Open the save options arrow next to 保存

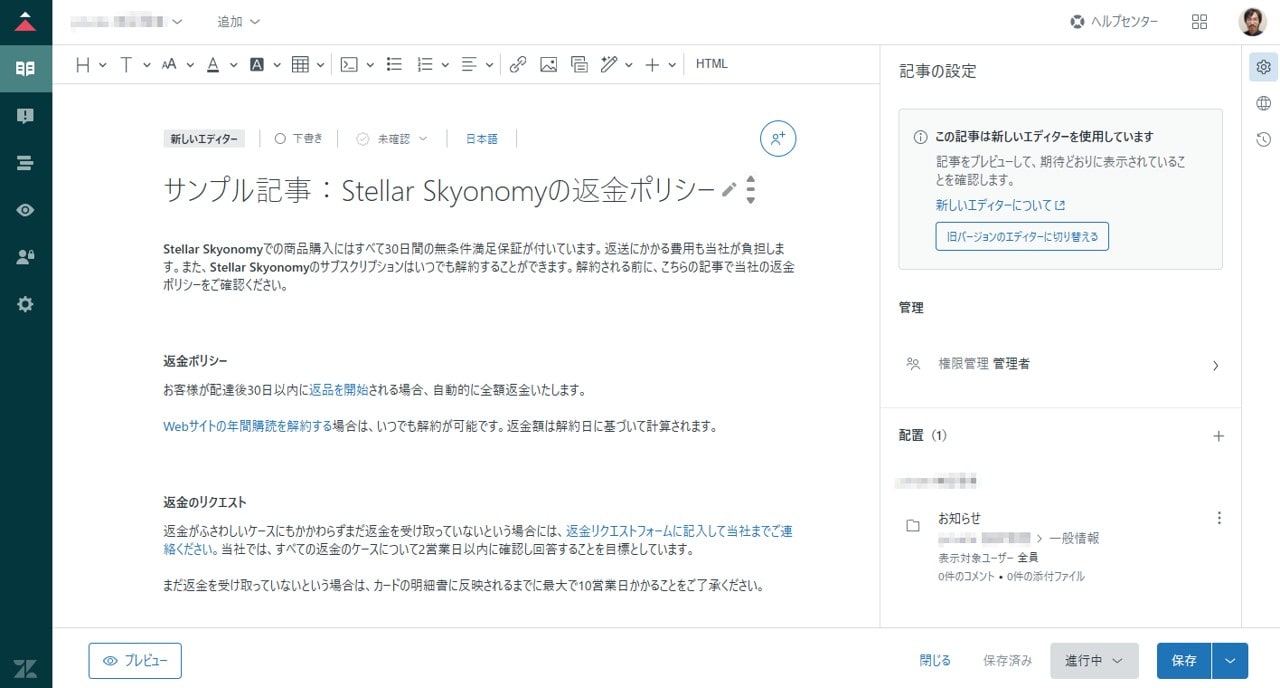click(1230, 661)
